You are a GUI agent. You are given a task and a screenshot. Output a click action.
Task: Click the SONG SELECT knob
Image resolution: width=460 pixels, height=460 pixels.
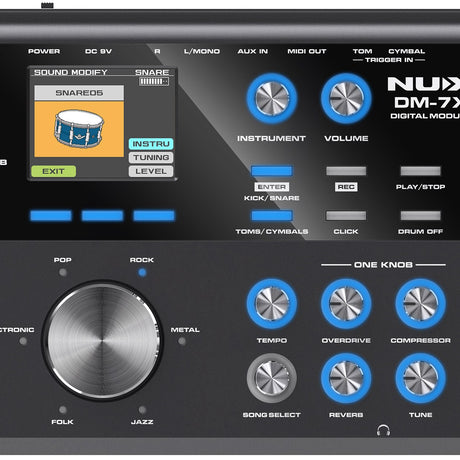coord(272,378)
